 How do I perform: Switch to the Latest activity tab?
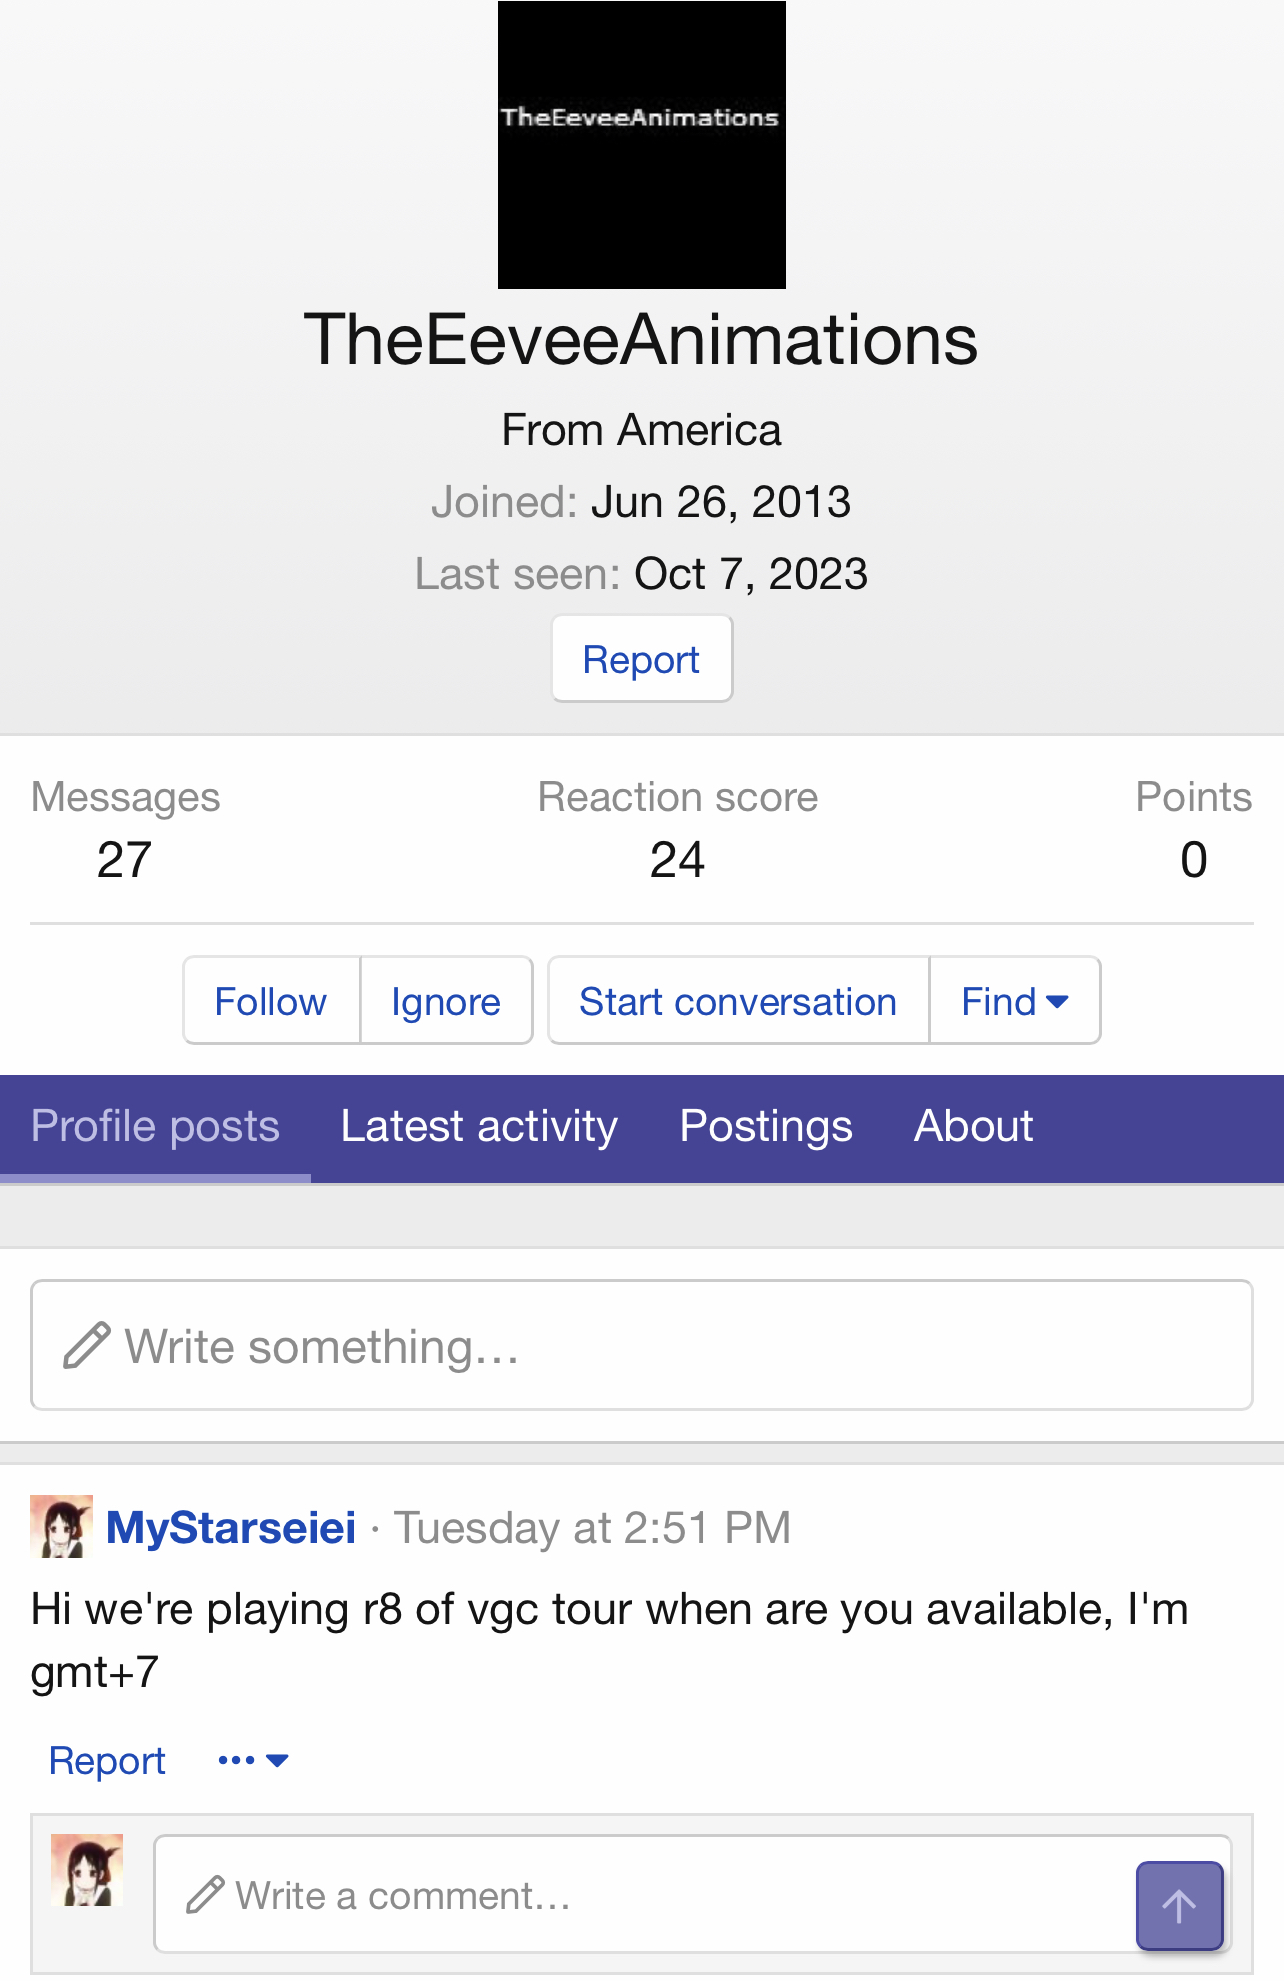[479, 1127]
